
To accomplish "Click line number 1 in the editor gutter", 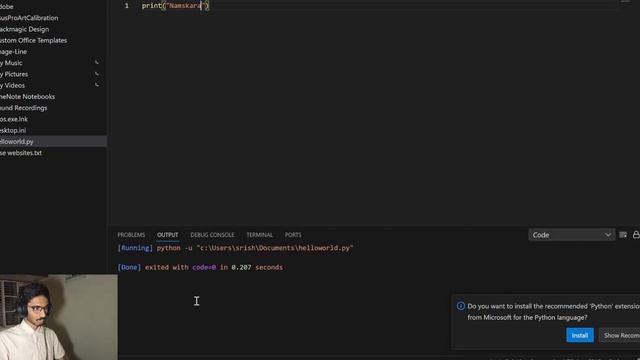I will 127,6.
